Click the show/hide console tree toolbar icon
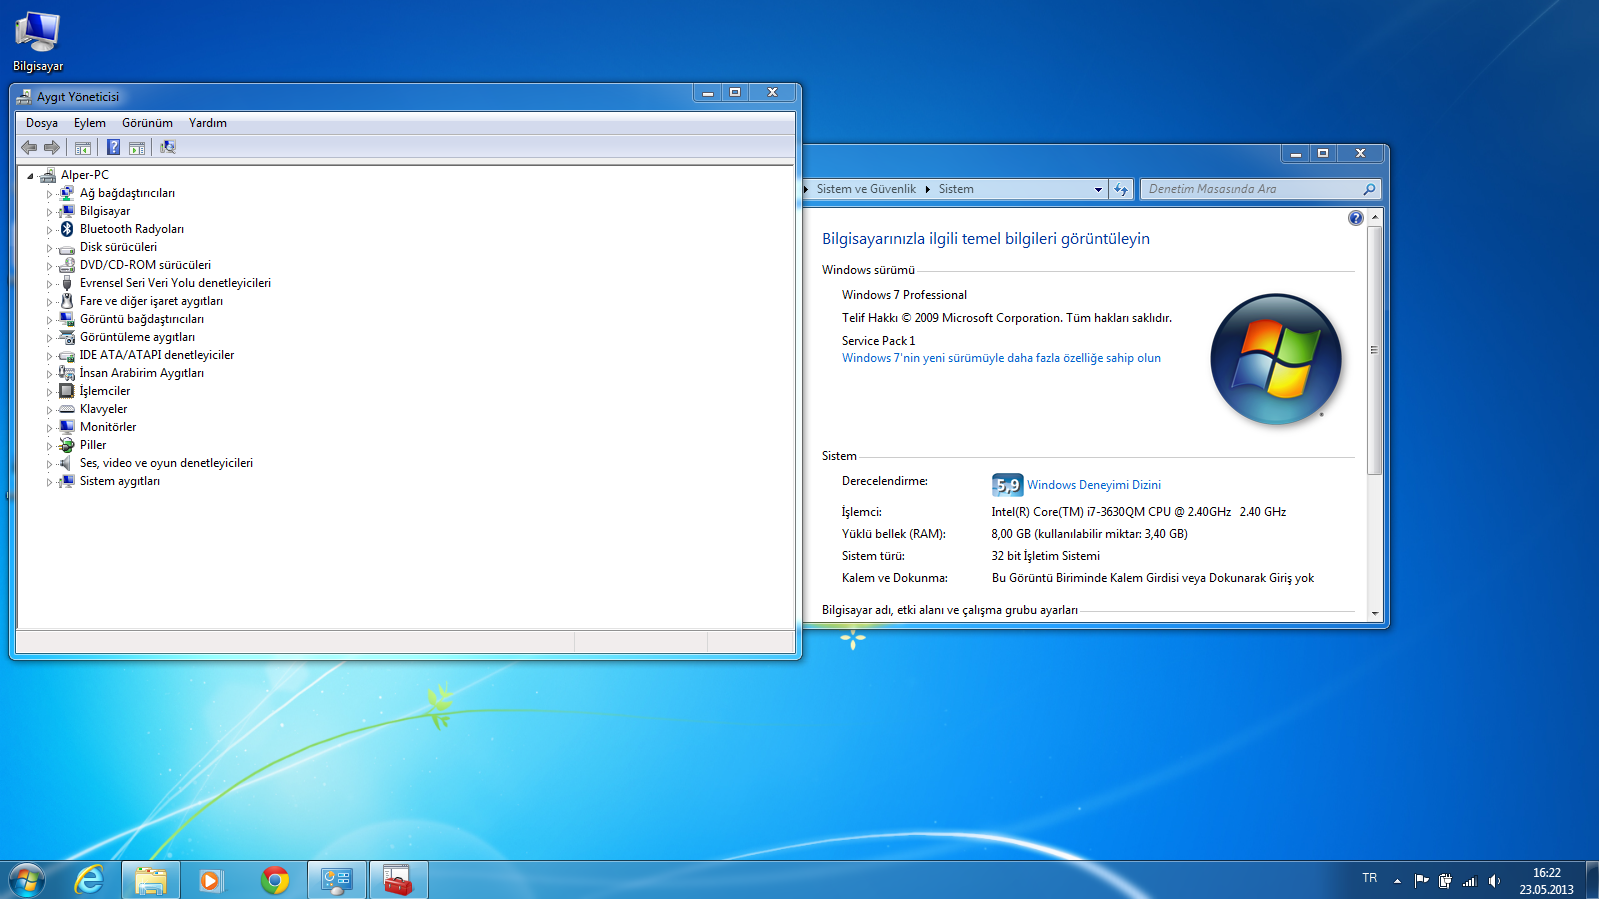Screen dimensions: 1599x899 pos(83,147)
